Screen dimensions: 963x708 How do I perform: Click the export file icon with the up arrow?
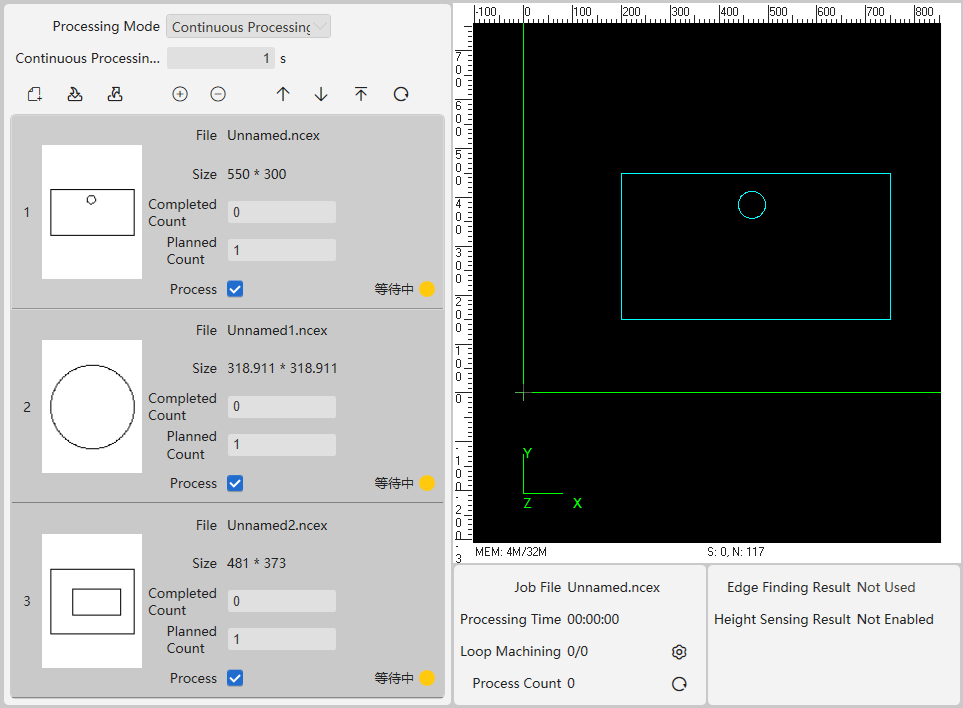tap(115, 94)
